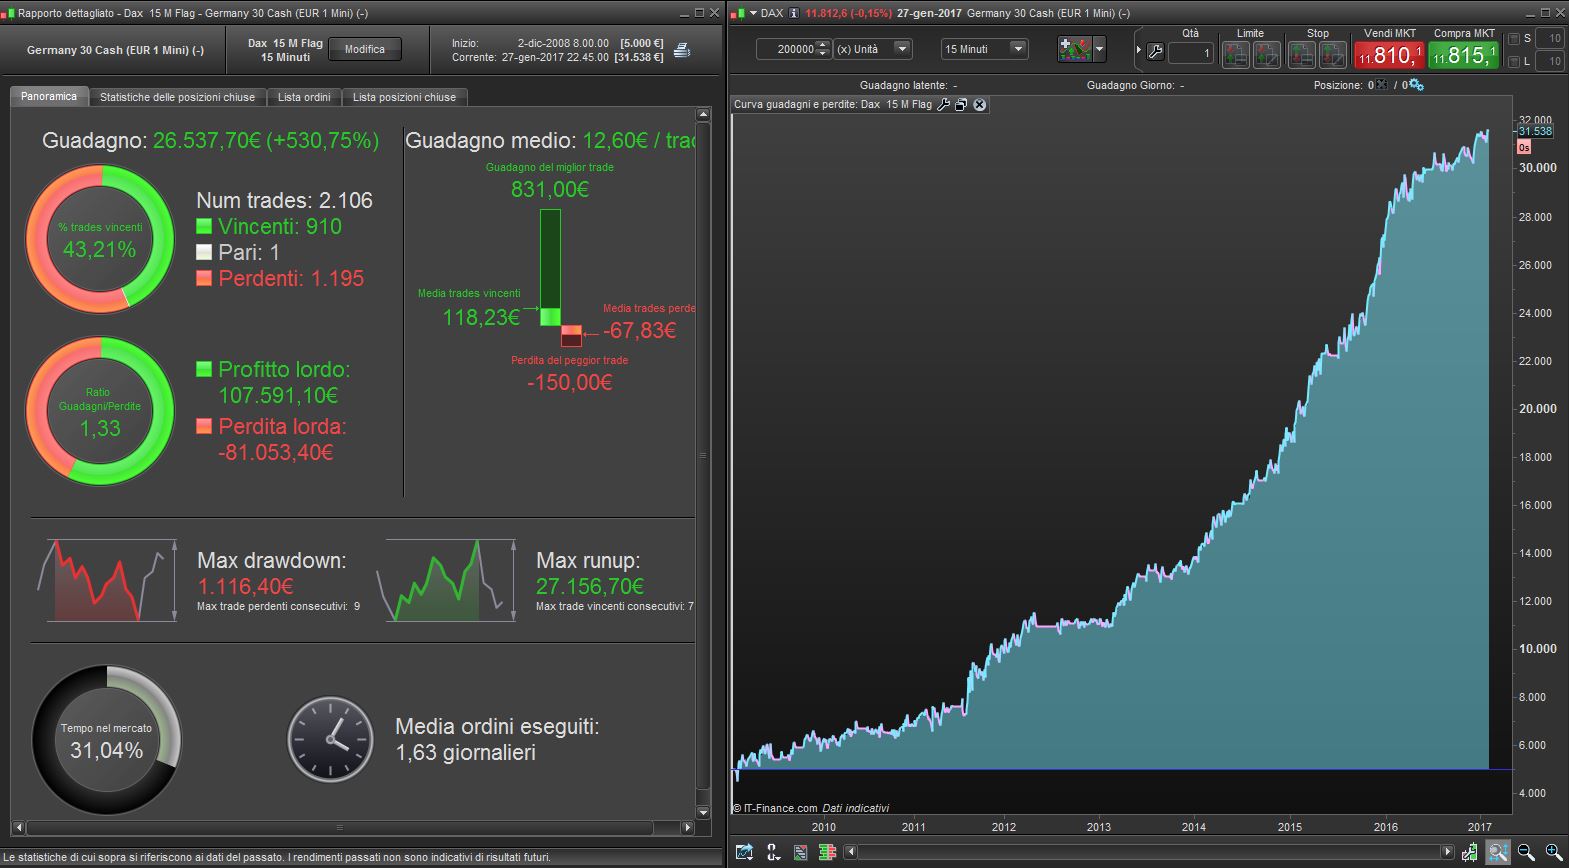
Task: Click the first Stop order icon
Action: pyautogui.click(x=1301, y=54)
